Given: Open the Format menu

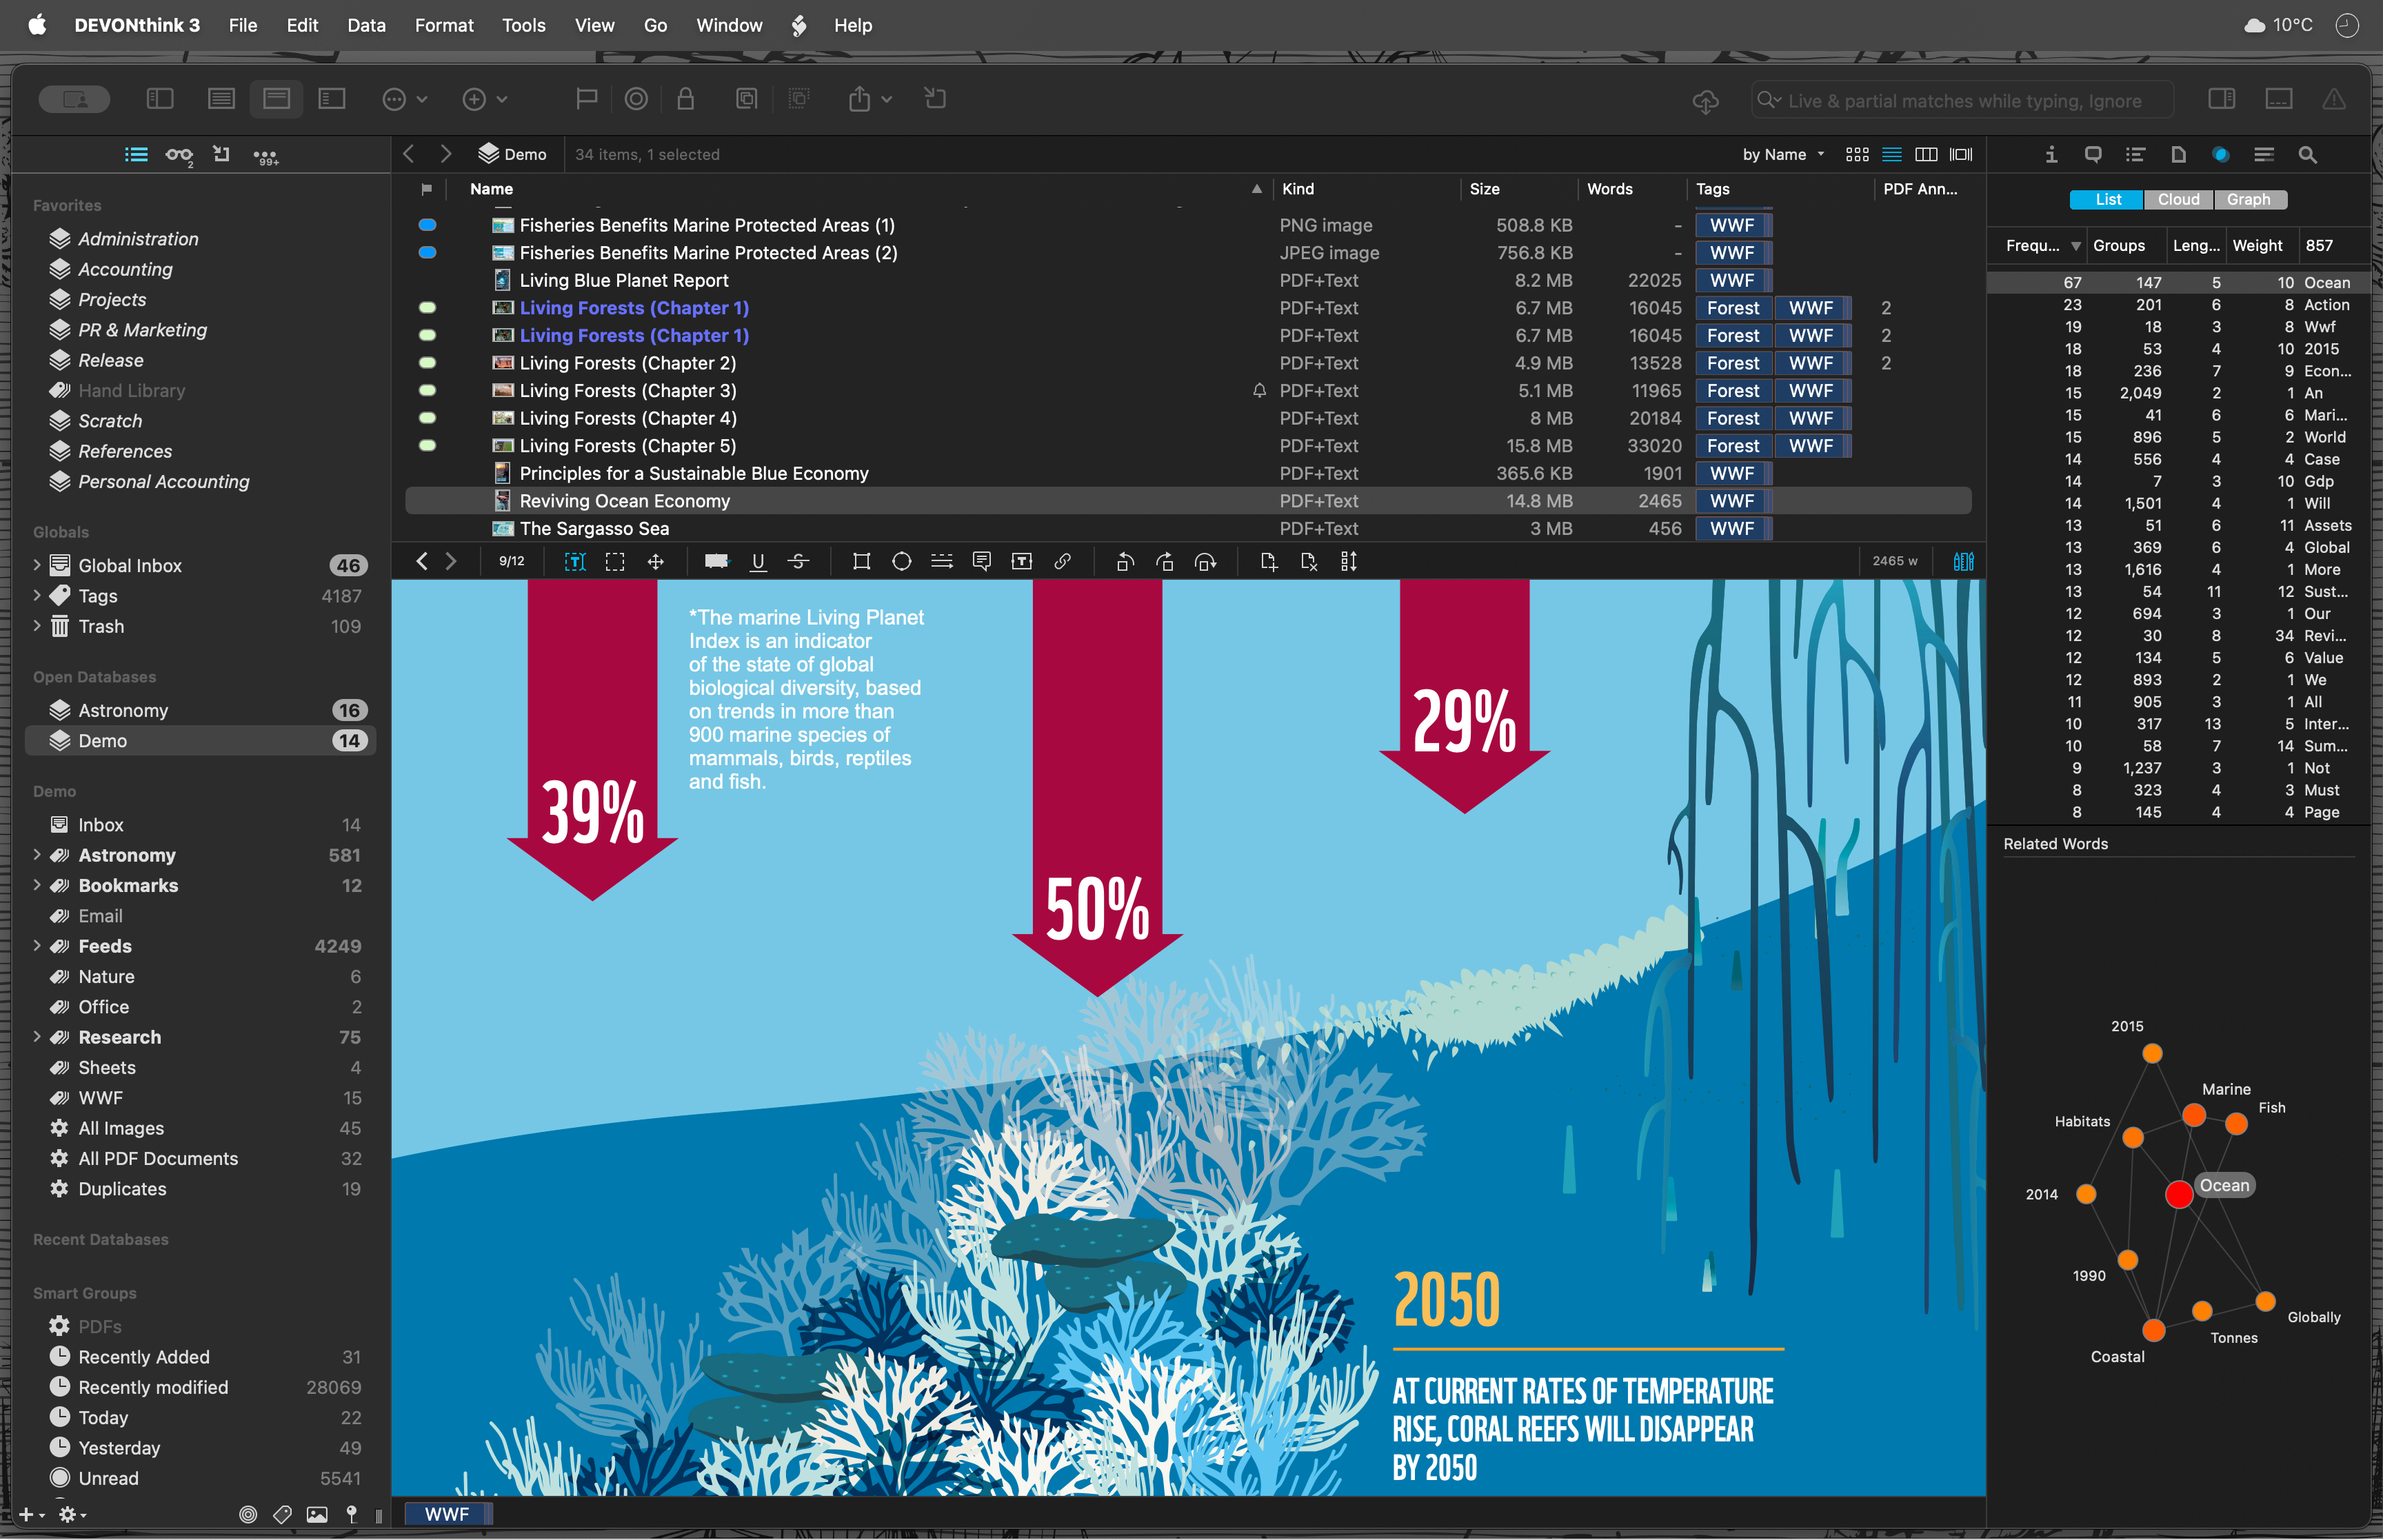Looking at the screenshot, I should point(444,26).
